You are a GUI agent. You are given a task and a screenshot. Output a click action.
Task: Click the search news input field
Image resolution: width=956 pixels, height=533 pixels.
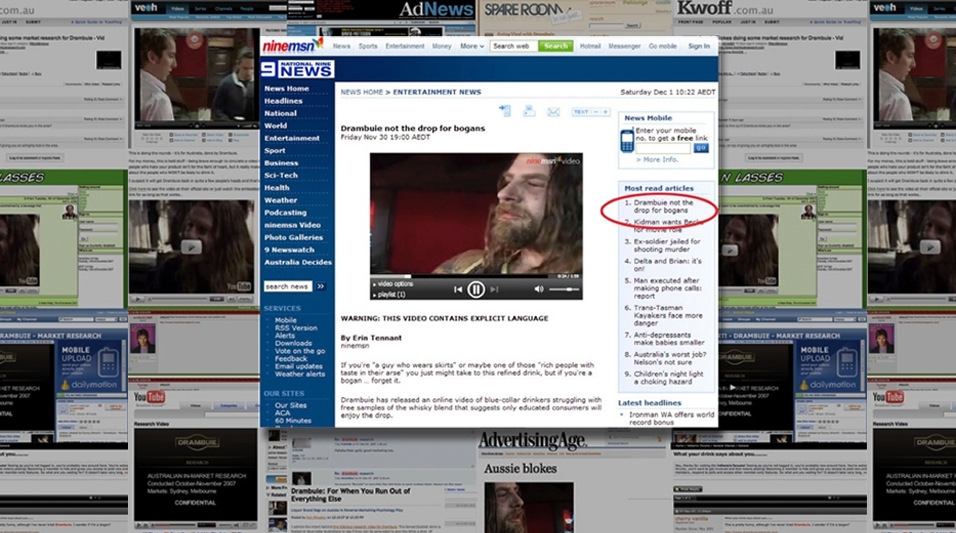[x=288, y=286]
